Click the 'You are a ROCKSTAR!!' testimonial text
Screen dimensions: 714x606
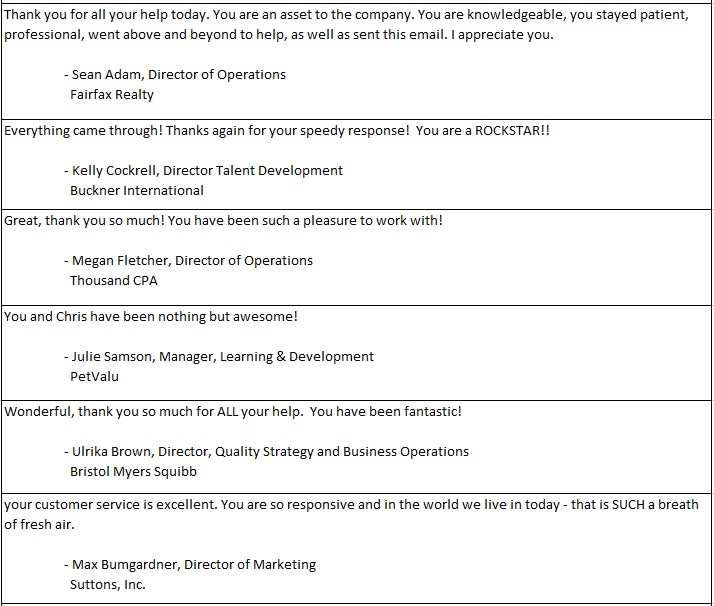483,131
